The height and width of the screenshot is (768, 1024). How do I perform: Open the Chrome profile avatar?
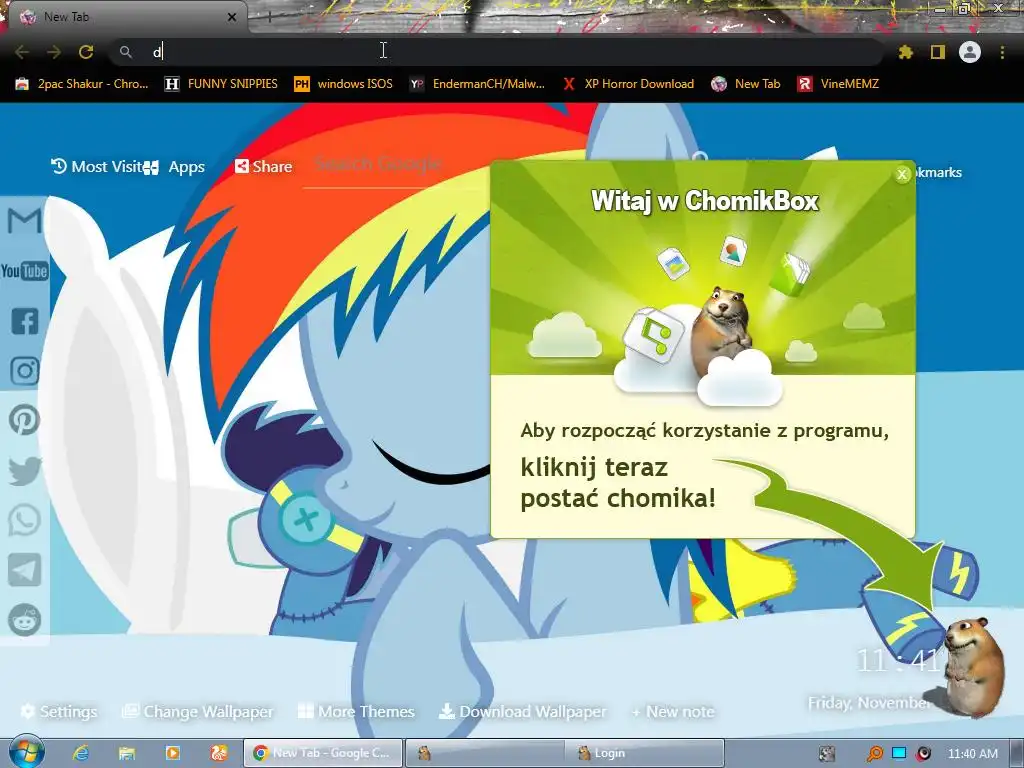pyautogui.click(x=970, y=52)
